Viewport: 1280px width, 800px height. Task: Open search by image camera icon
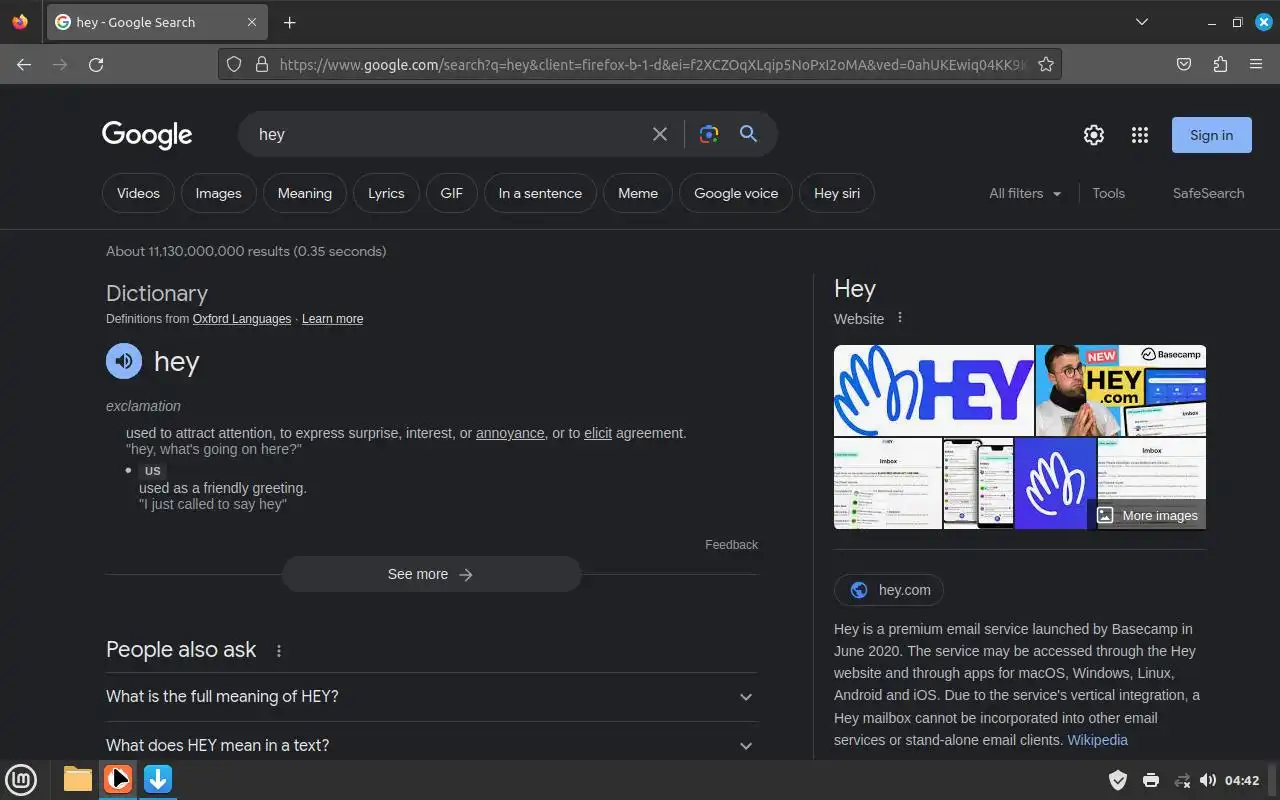pyautogui.click(x=709, y=134)
